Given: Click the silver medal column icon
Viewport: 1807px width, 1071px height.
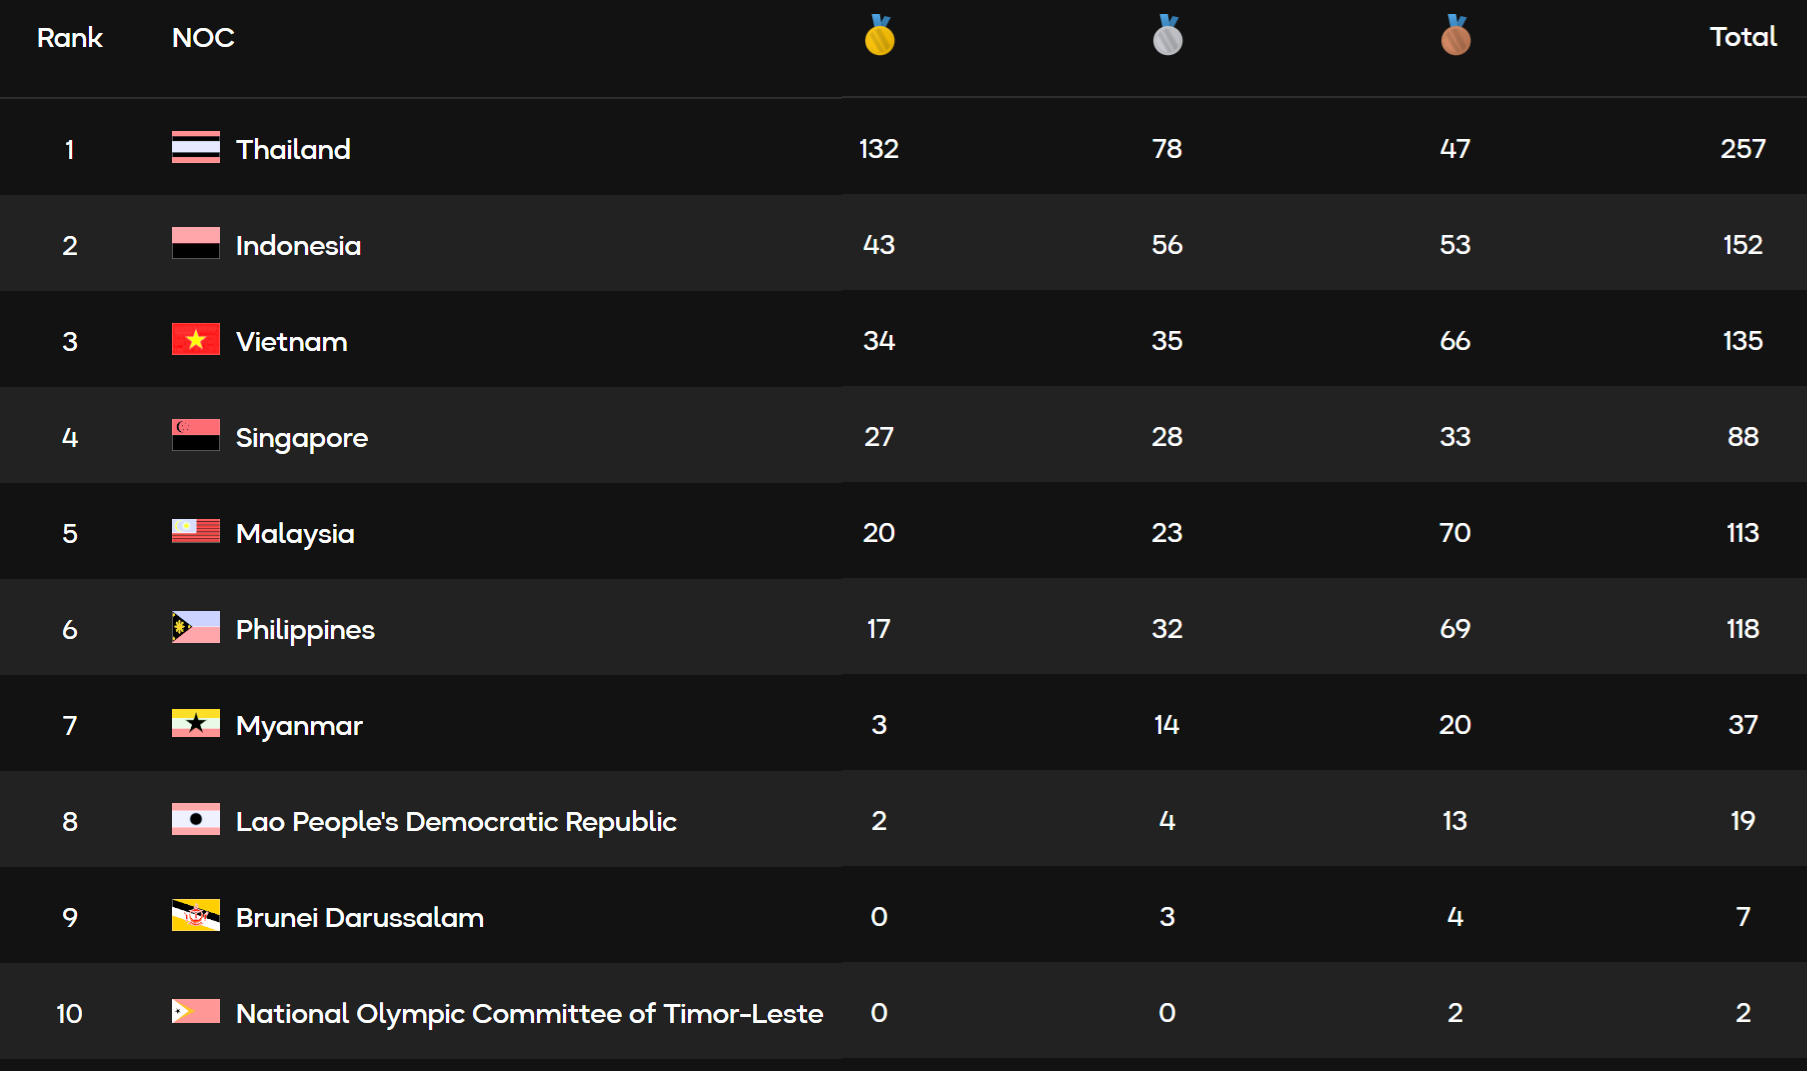Looking at the screenshot, I should [1167, 36].
